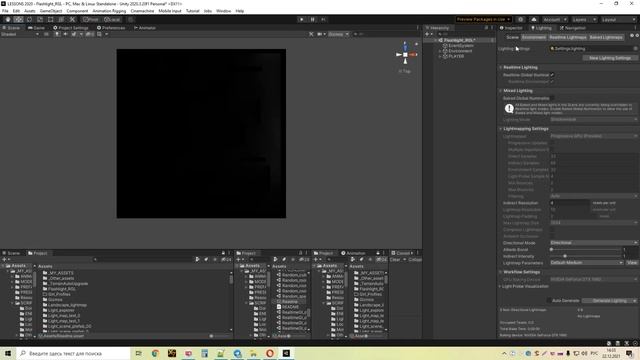
Task: Toggle Scene lighting bulb icon
Action: (x=57, y=34)
